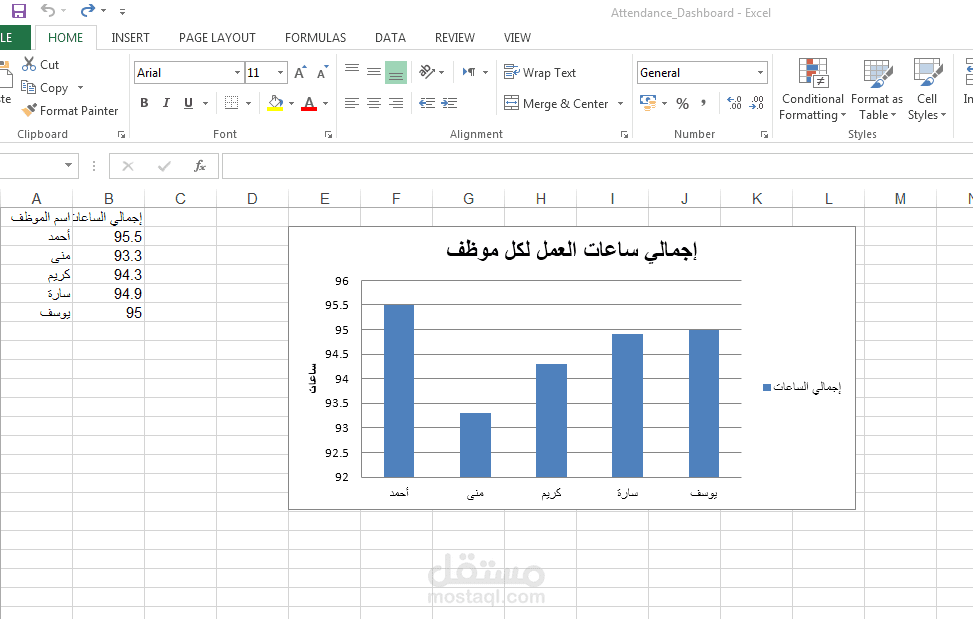Open the font color palette arrow
The width and height of the screenshot is (973, 619).
click(325, 103)
